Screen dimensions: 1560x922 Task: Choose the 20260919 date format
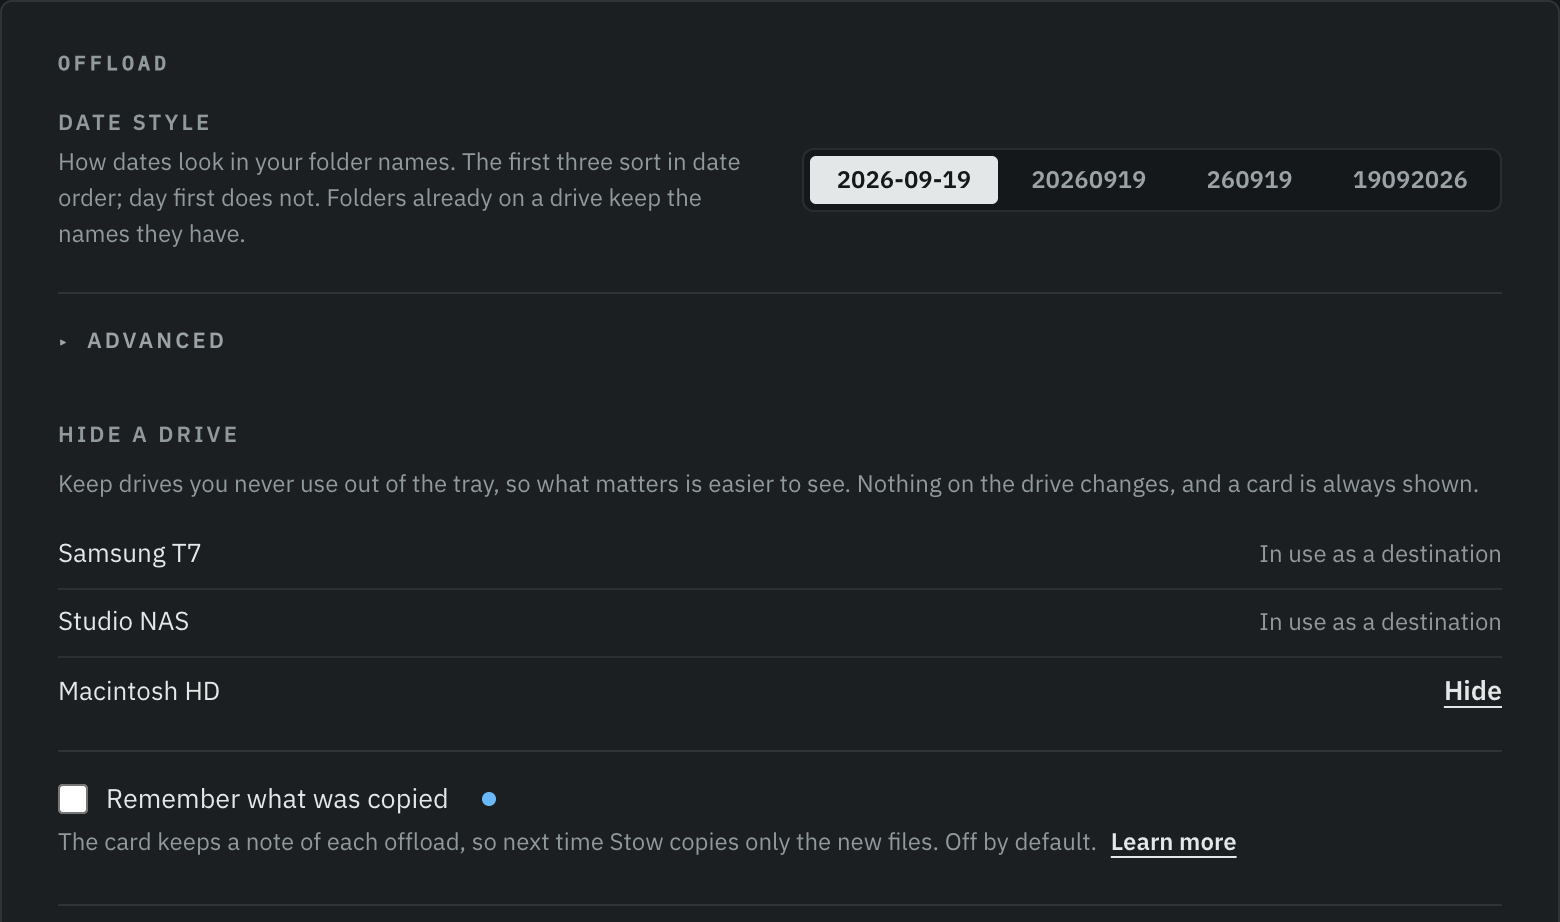pos(1088,180)
